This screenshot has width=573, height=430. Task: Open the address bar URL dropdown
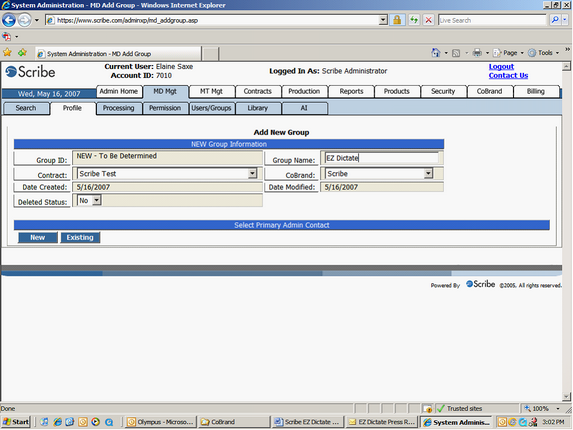coord(383,20)
